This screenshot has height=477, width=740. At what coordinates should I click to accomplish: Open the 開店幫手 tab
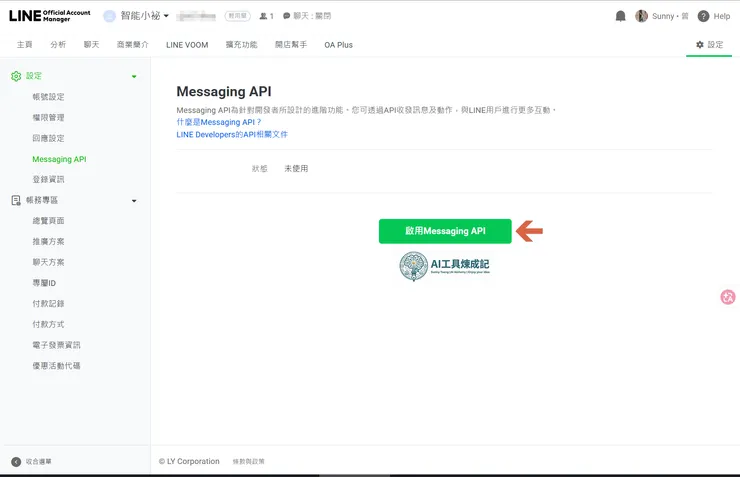click(x=291, y=44)
